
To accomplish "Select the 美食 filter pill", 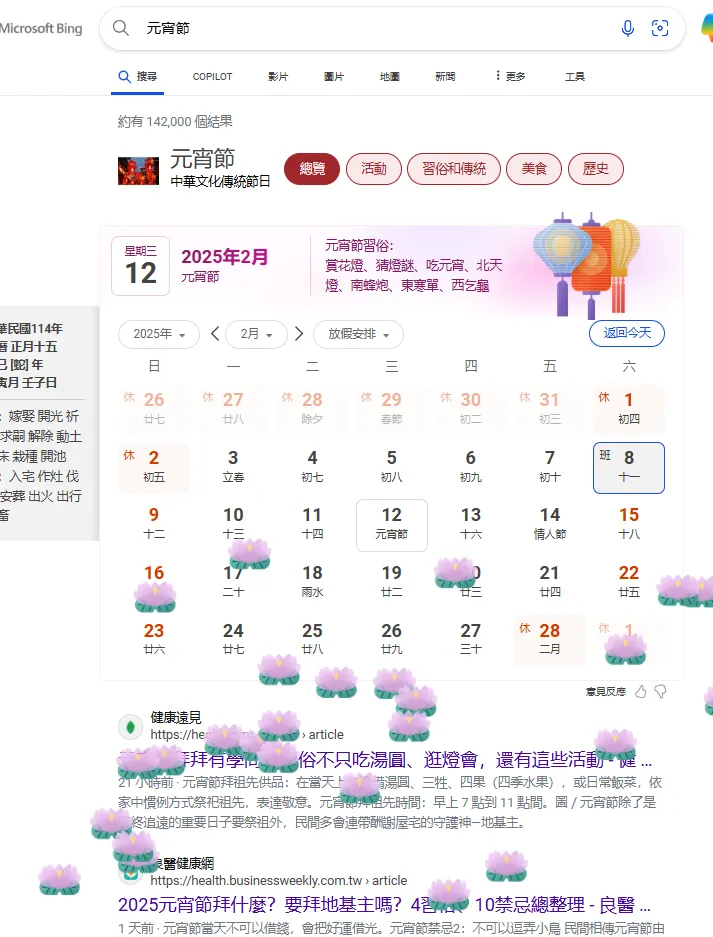I will pos(534,169).
